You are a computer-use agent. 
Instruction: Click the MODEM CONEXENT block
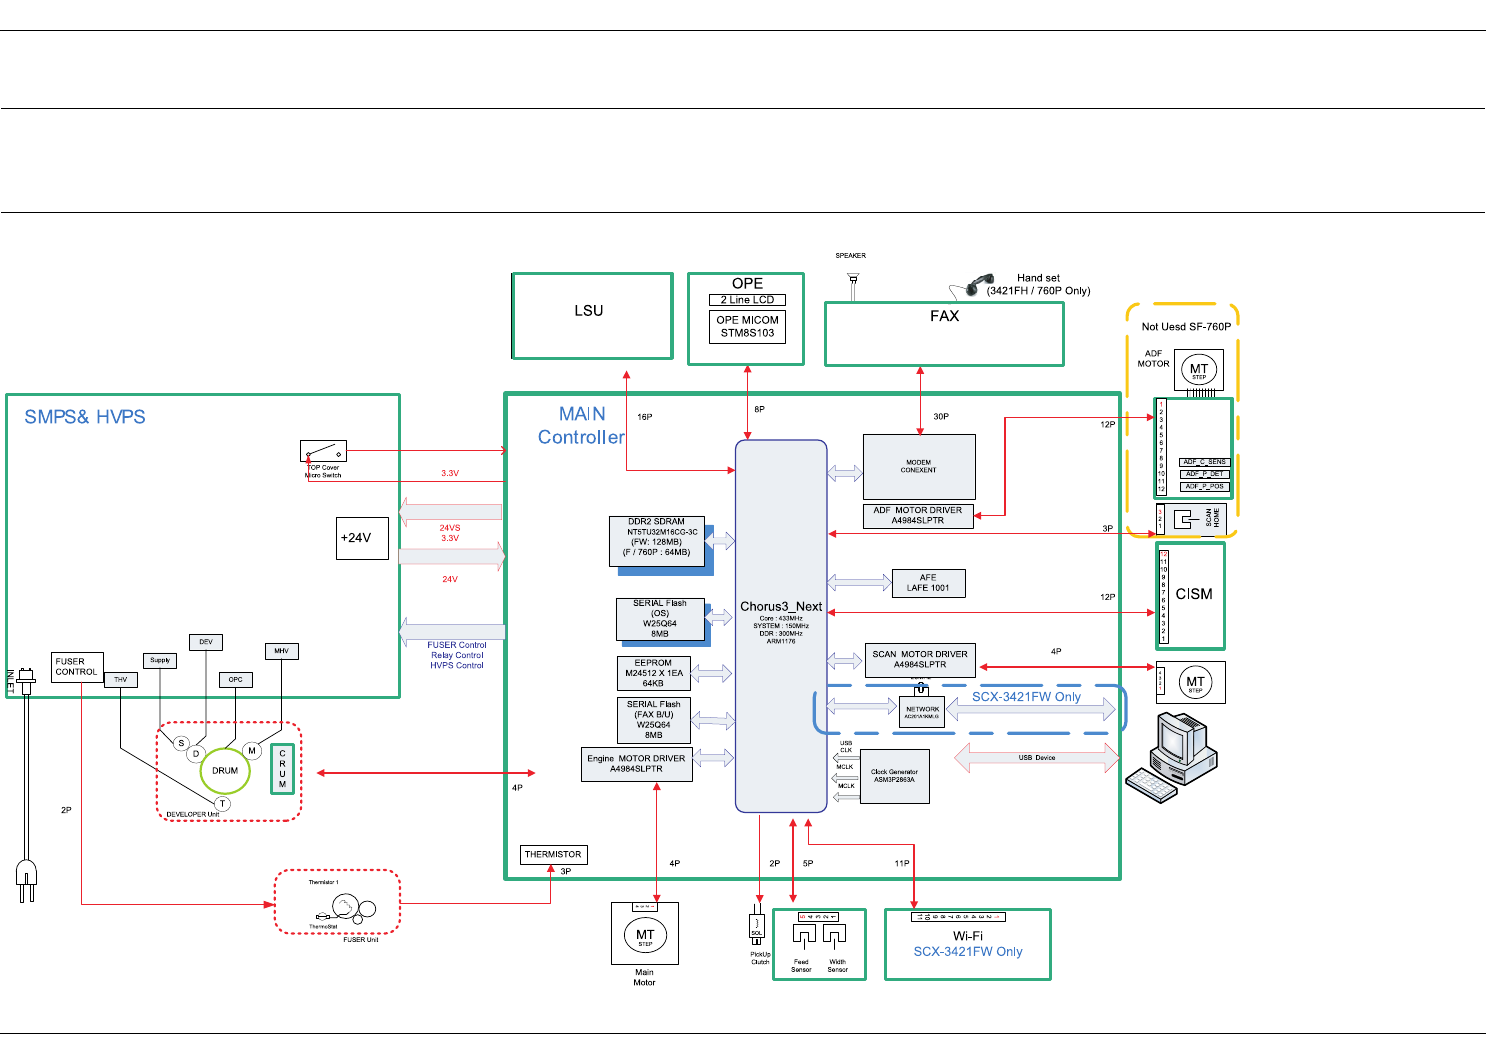click(x=919, y=467)
